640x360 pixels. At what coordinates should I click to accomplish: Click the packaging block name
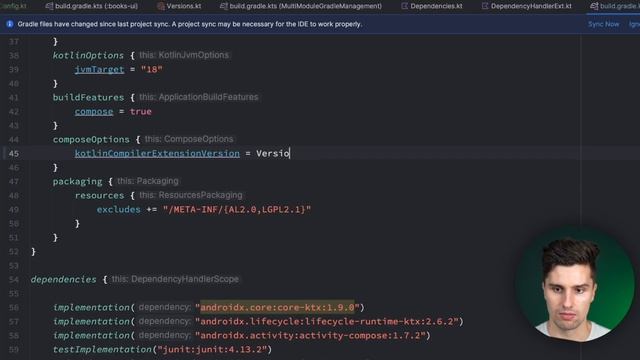point(77,181)
